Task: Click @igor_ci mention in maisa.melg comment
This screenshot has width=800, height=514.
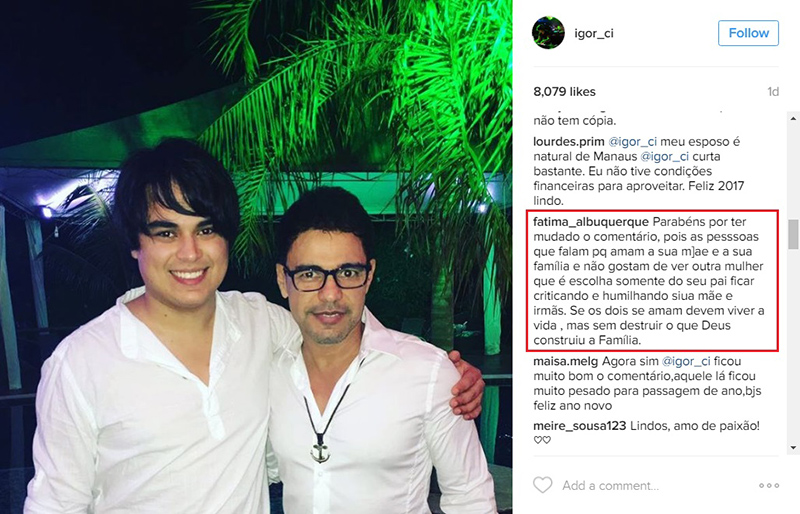Action: click(686, 361)
